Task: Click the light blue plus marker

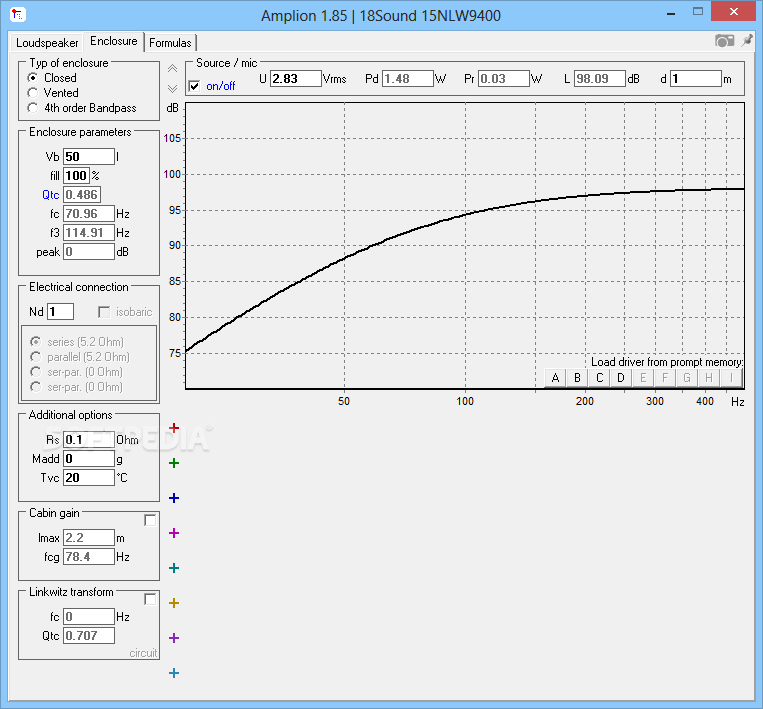Action: coord(174,673)
